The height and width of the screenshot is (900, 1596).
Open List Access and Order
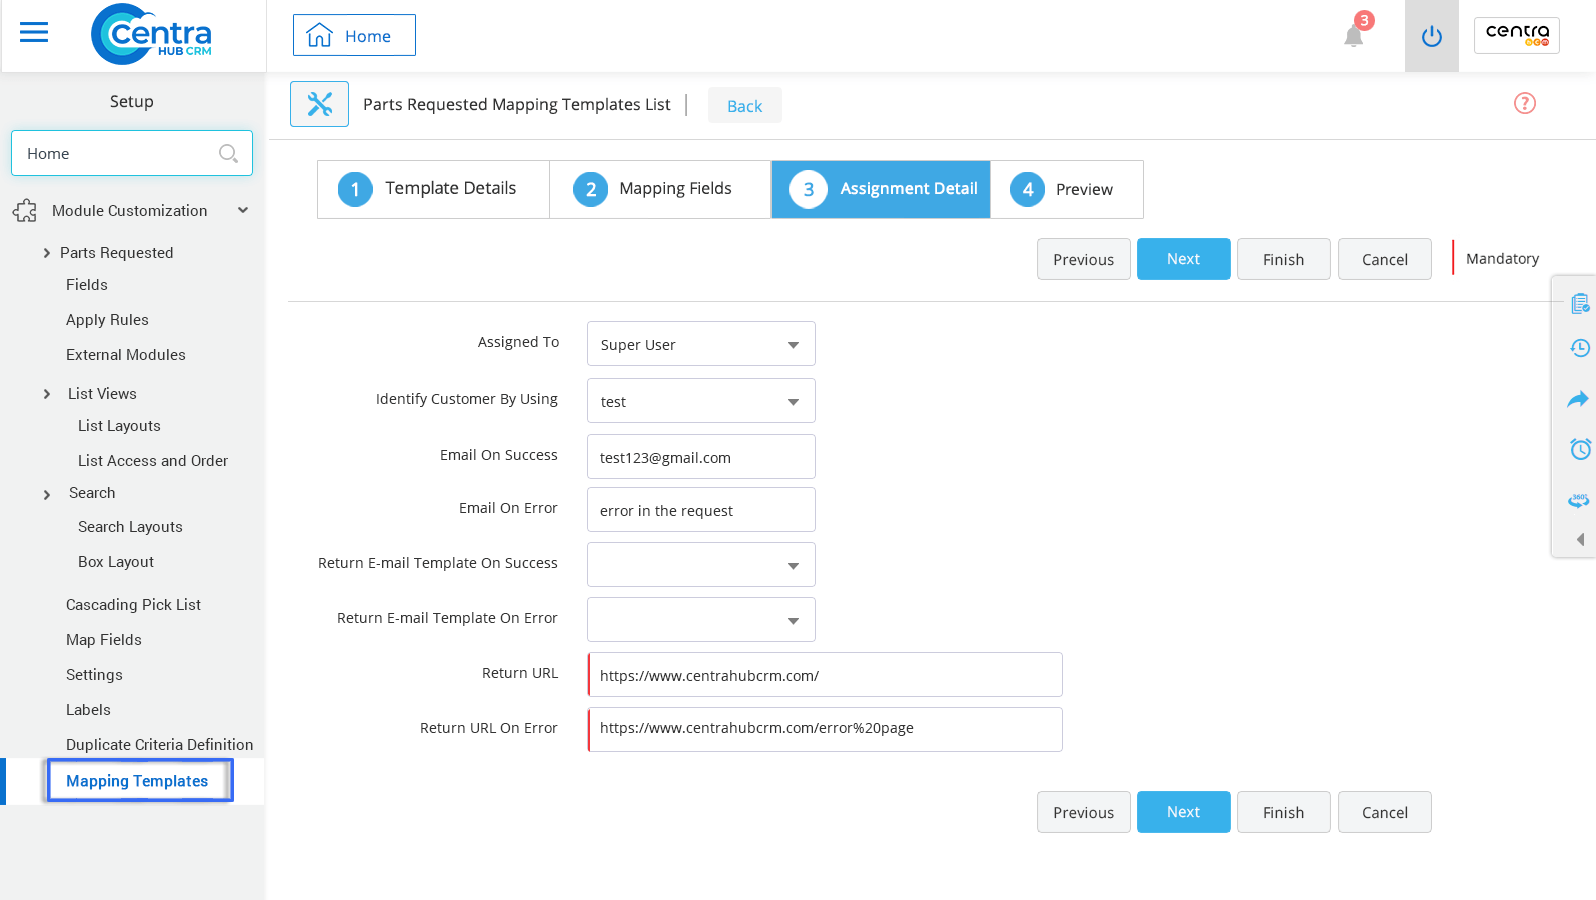coord(153,461)
